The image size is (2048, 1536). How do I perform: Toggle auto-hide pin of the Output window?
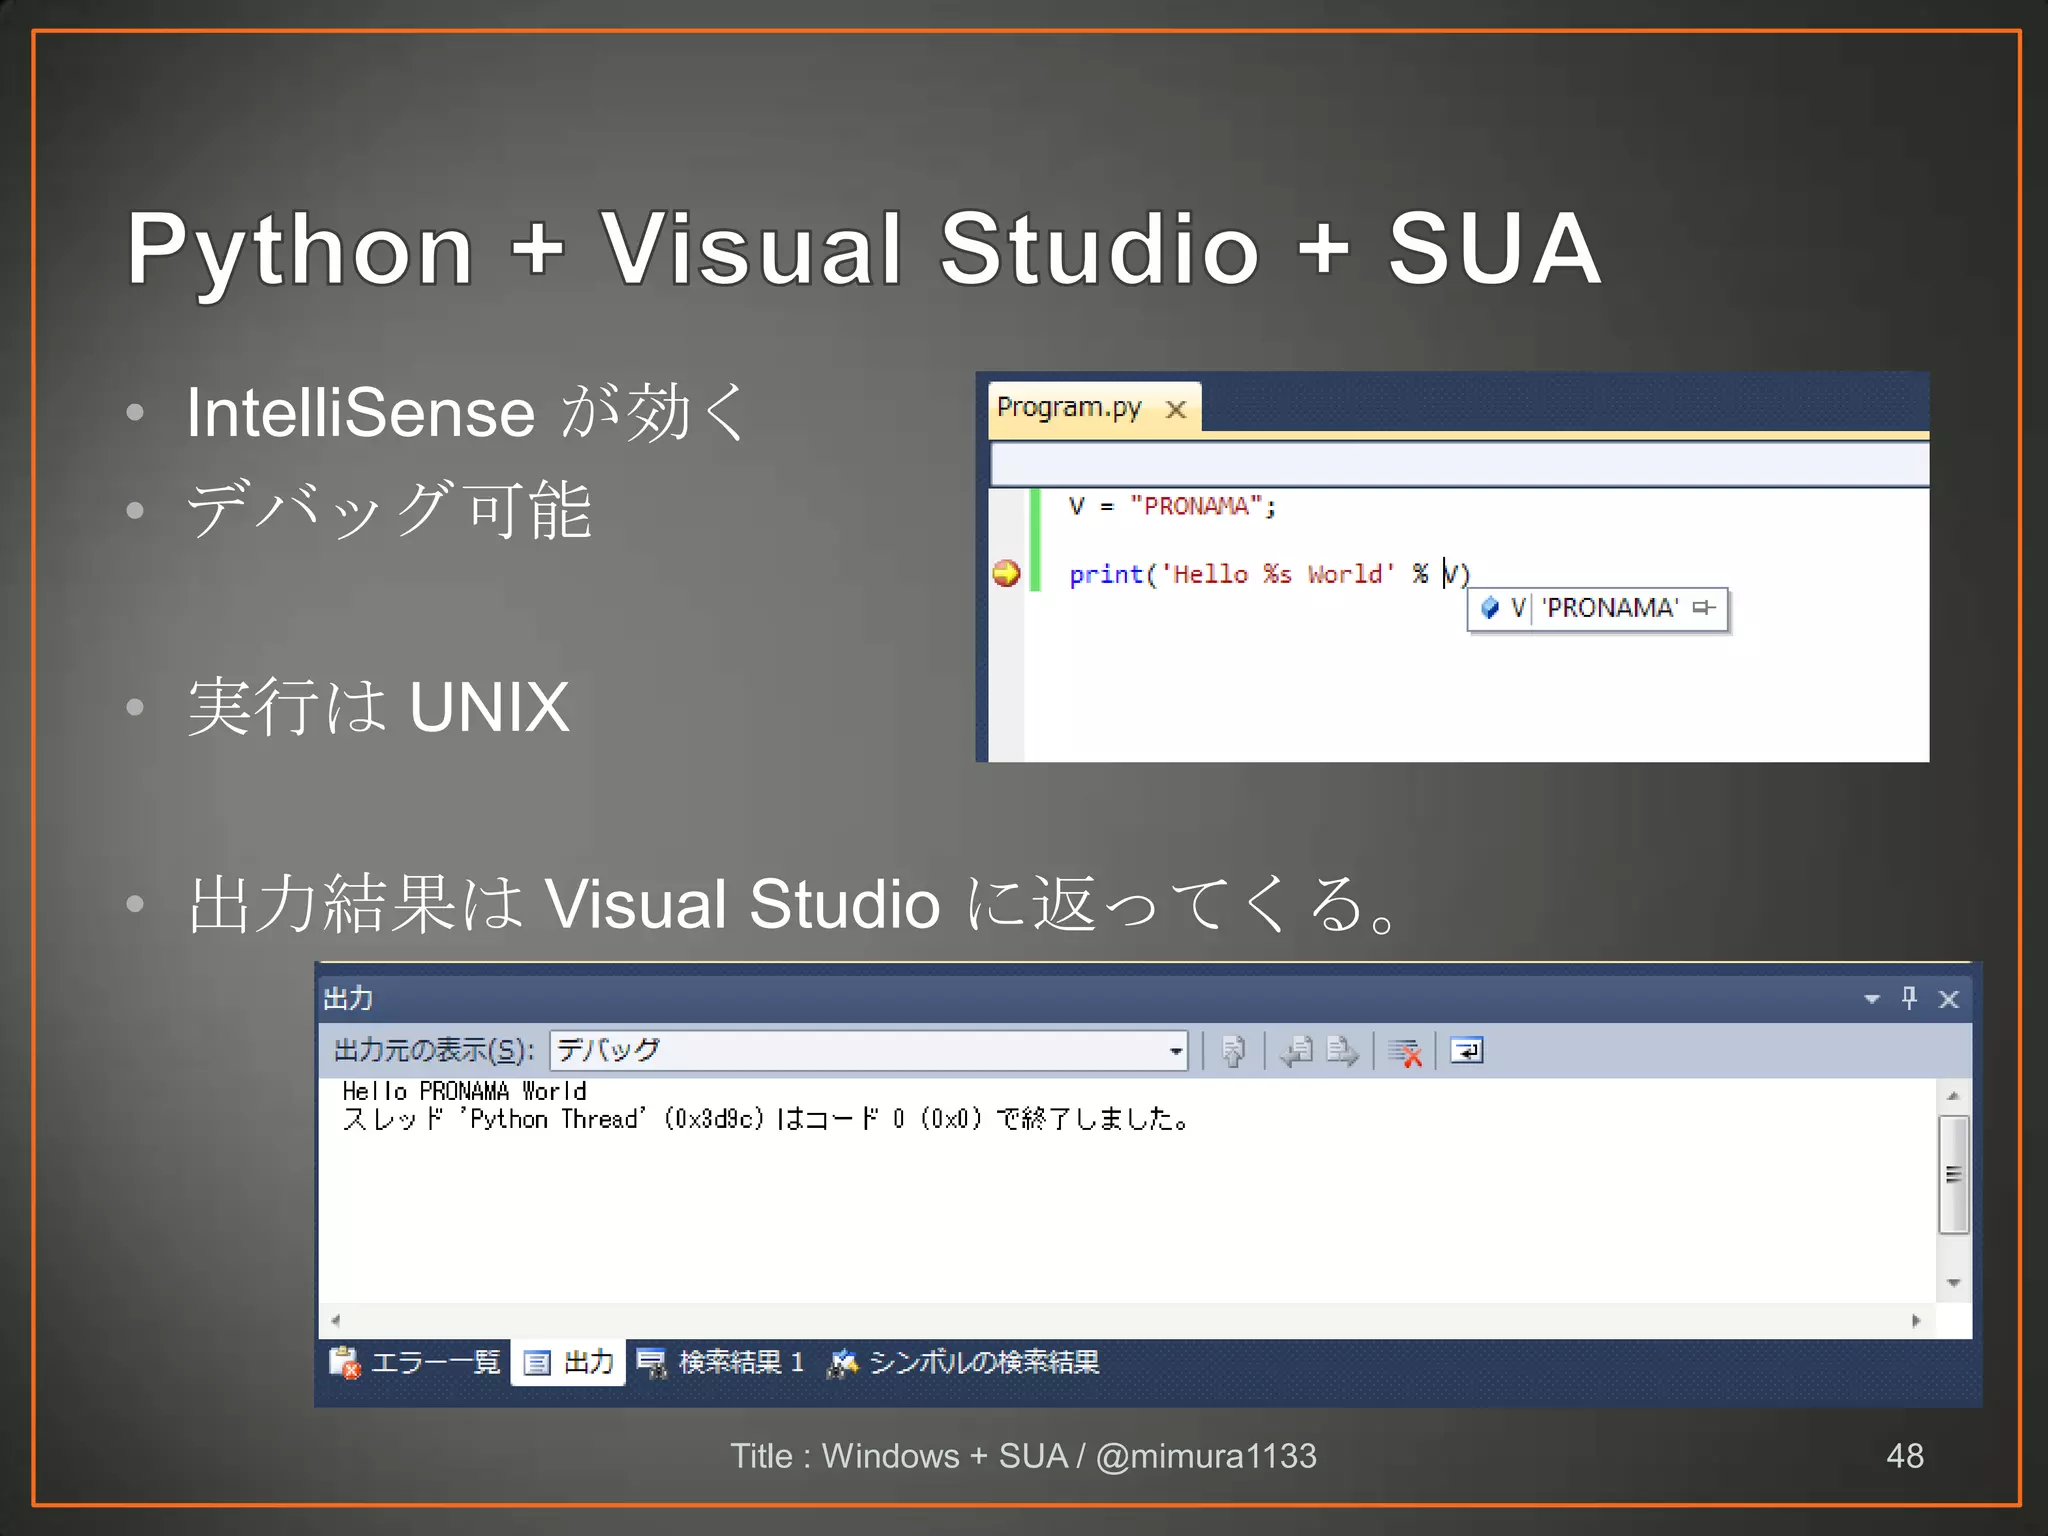point(1909,998)
